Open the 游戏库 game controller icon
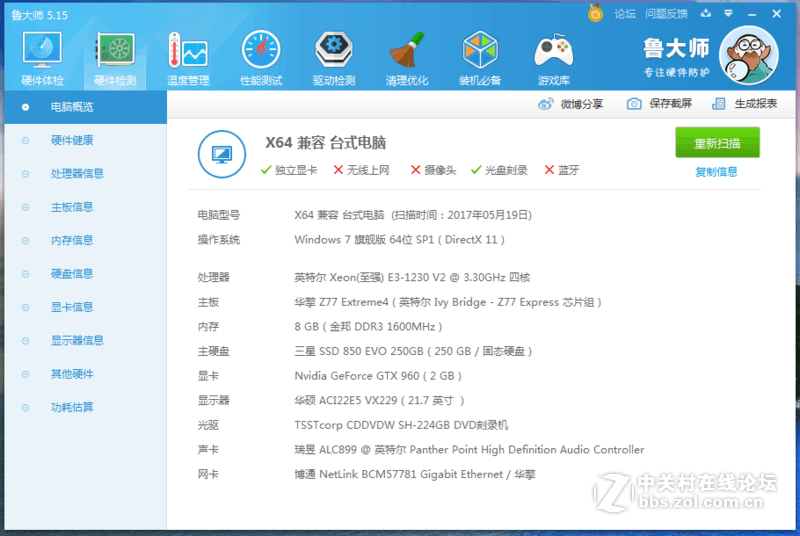 pyautogui.click(x=553, y=59)
